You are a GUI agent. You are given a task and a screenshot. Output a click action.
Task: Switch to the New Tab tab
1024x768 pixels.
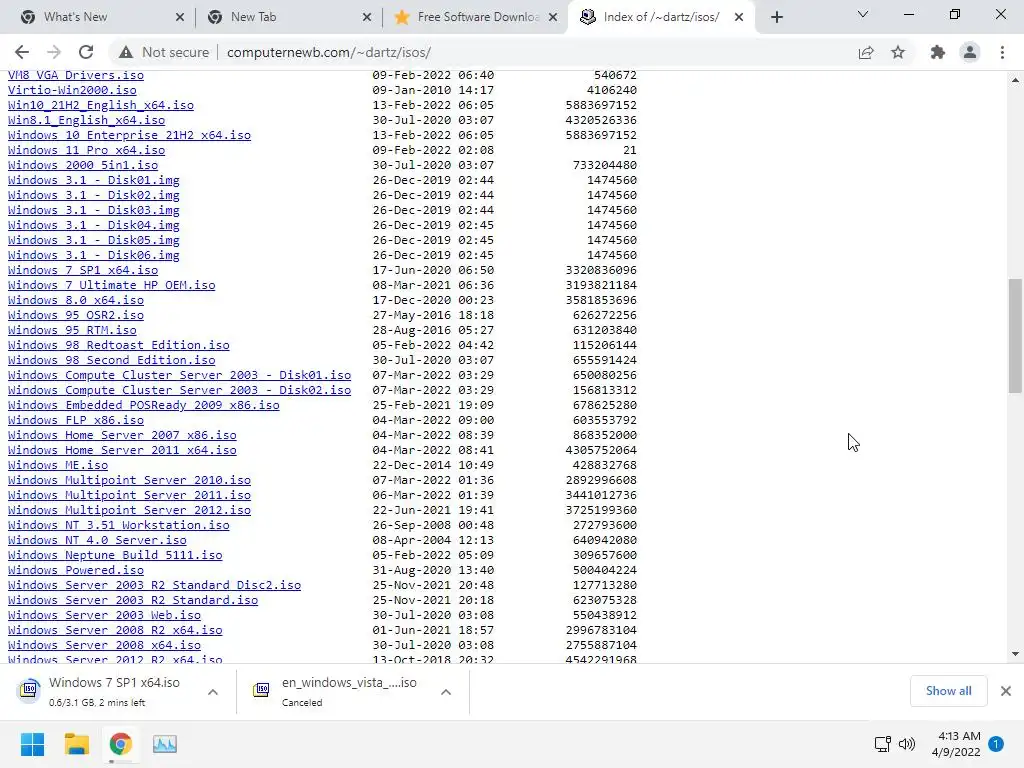pos(287,17)
